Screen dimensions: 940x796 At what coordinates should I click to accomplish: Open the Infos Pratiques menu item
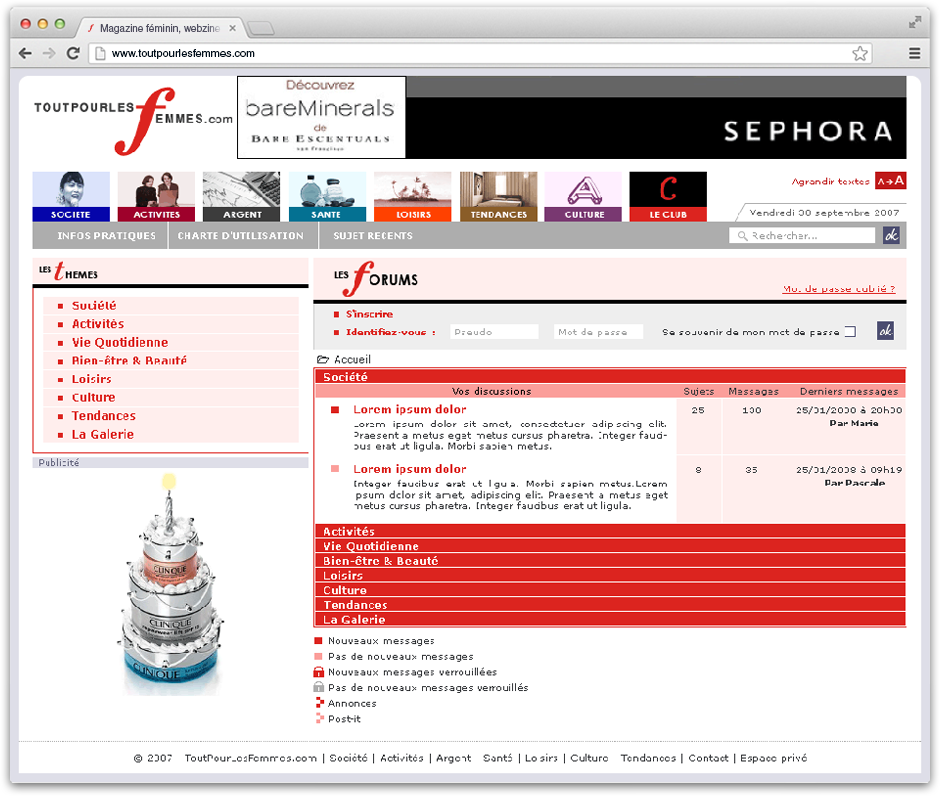click(x=106, y=236)
